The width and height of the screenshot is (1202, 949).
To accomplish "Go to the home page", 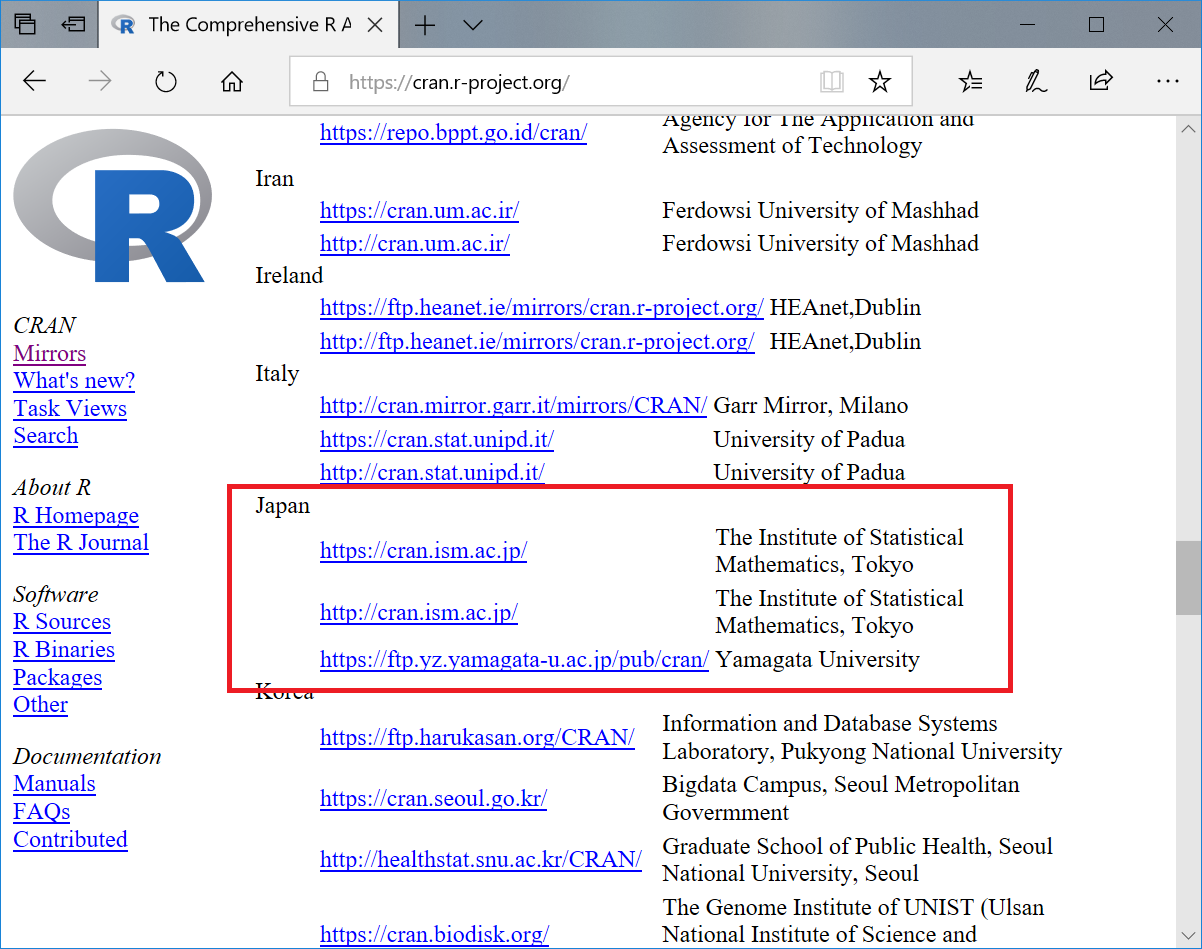I will (x=232, y=82).
